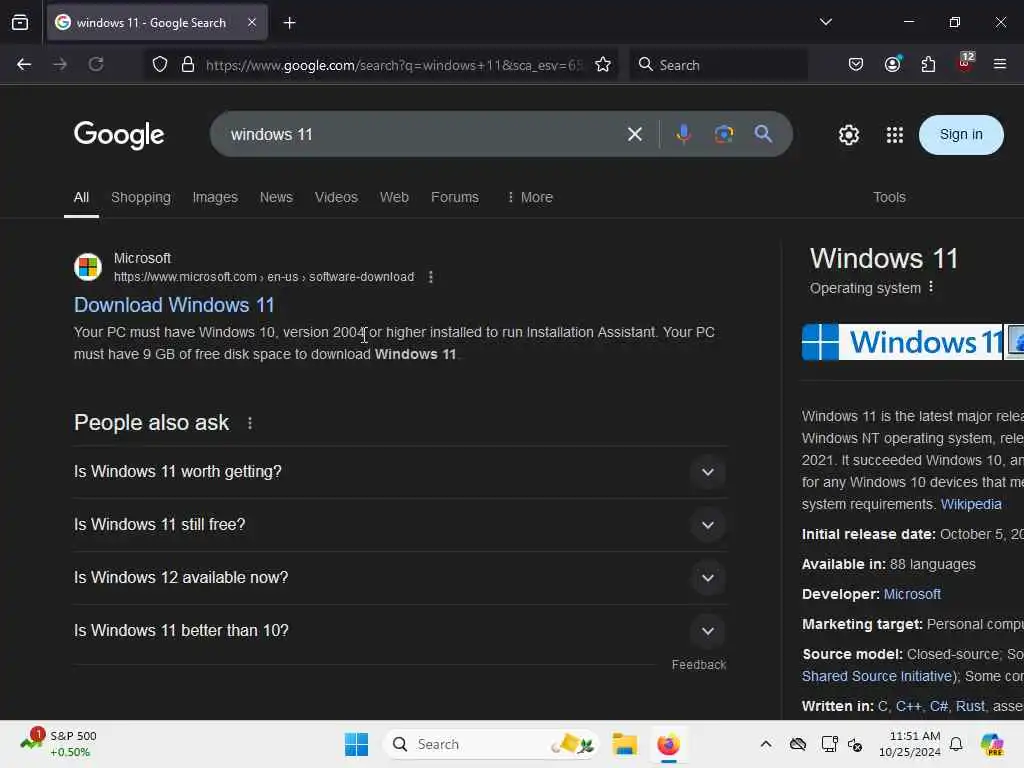The height and width of the screenshot is (768, 1024).
Task: Click the Google logo
Action: (x=119, y=135)
